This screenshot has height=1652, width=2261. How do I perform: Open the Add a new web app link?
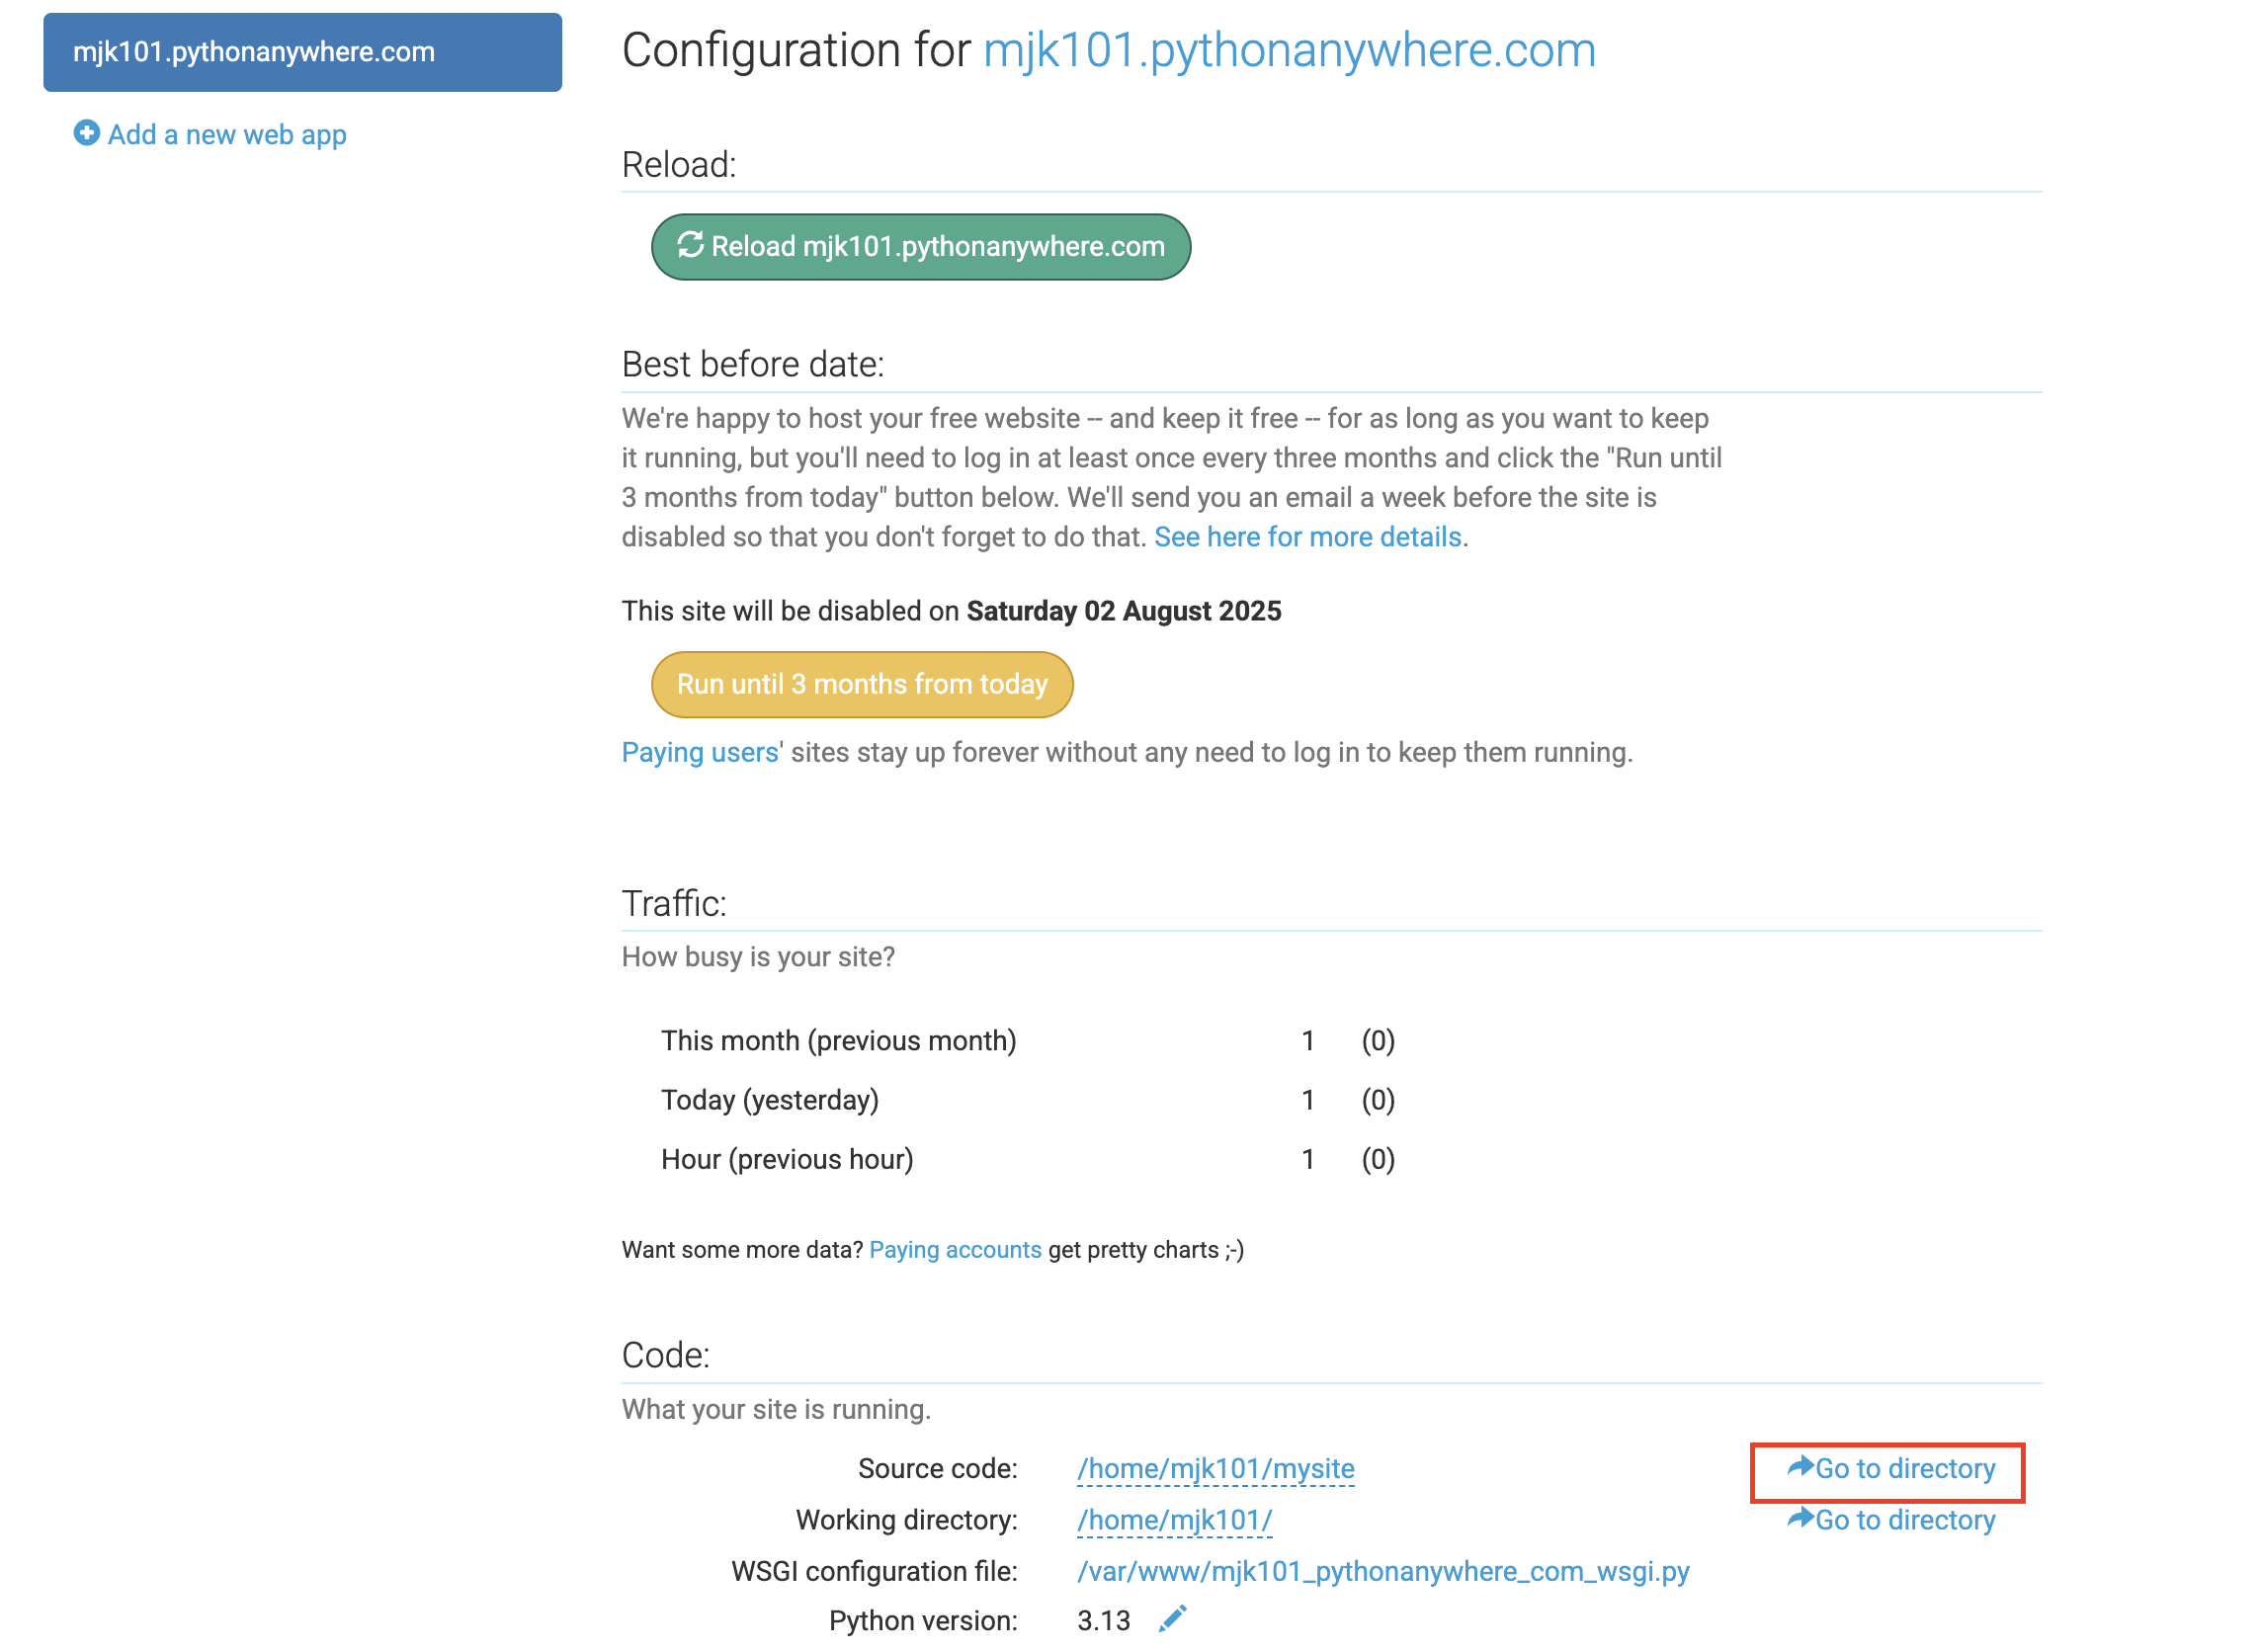pos(227,134)
